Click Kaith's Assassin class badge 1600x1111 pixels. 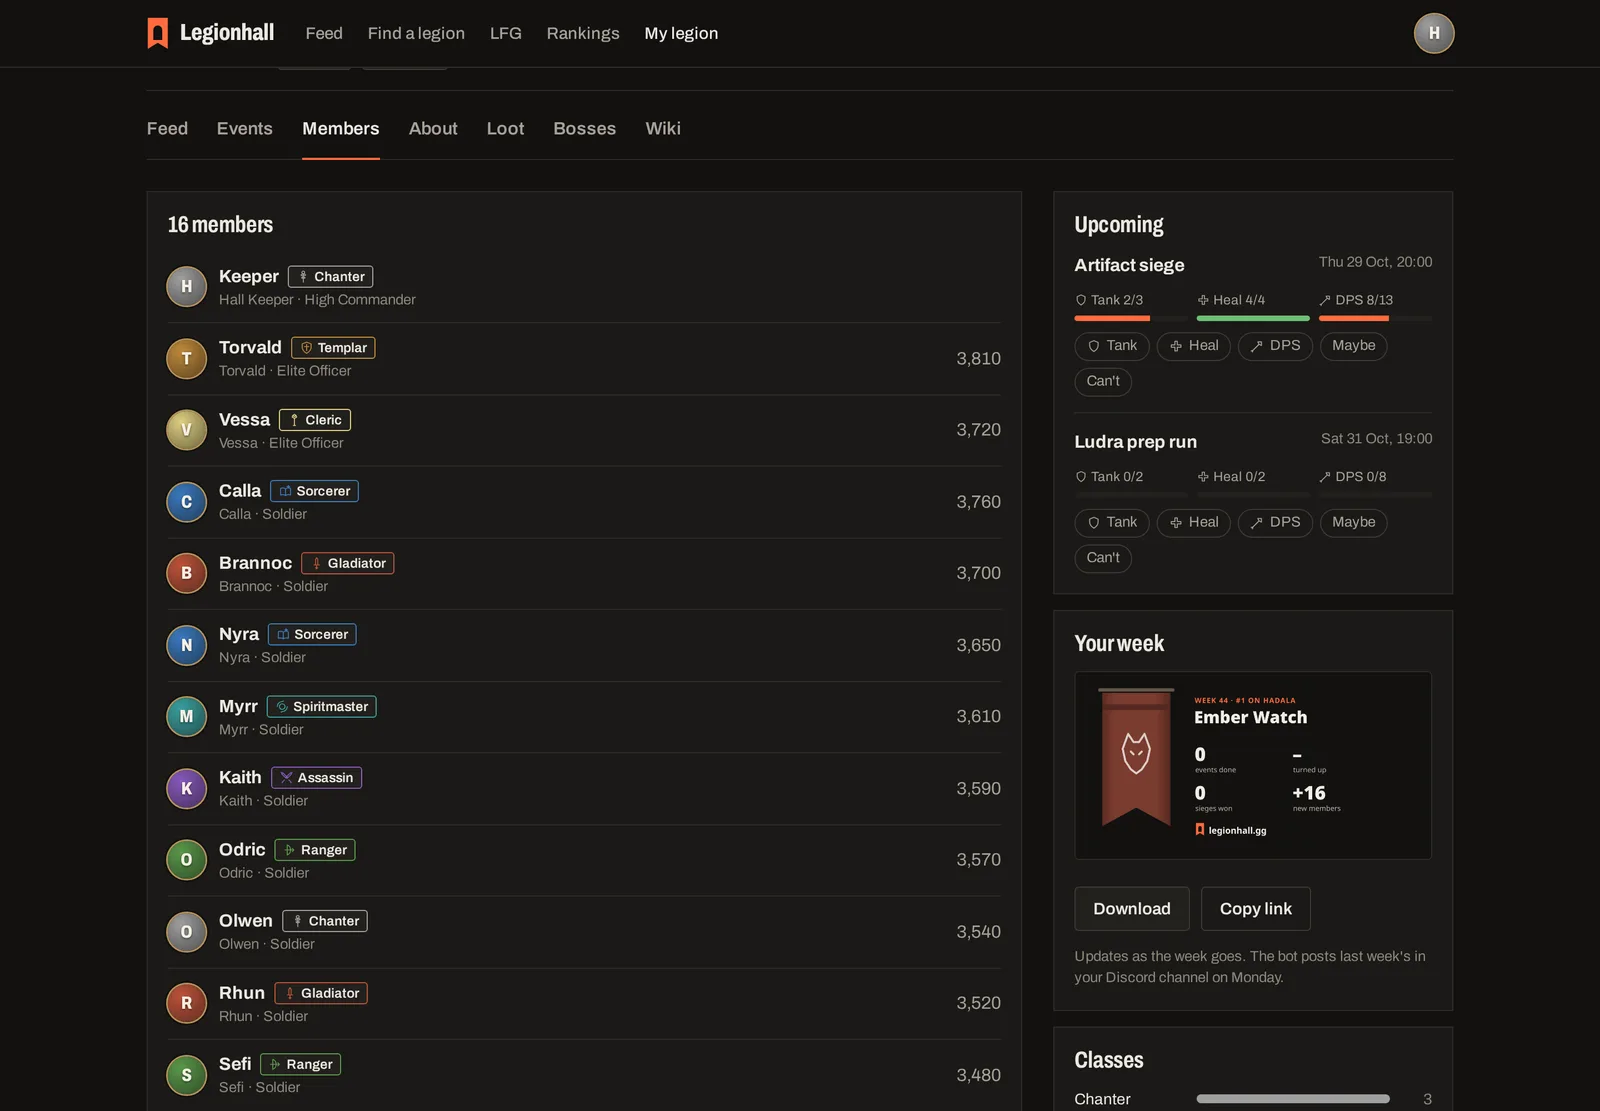tap(316, 778)
